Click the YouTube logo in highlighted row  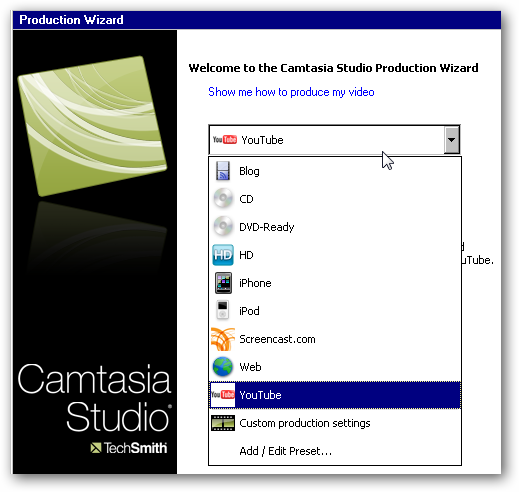[223, 395]
